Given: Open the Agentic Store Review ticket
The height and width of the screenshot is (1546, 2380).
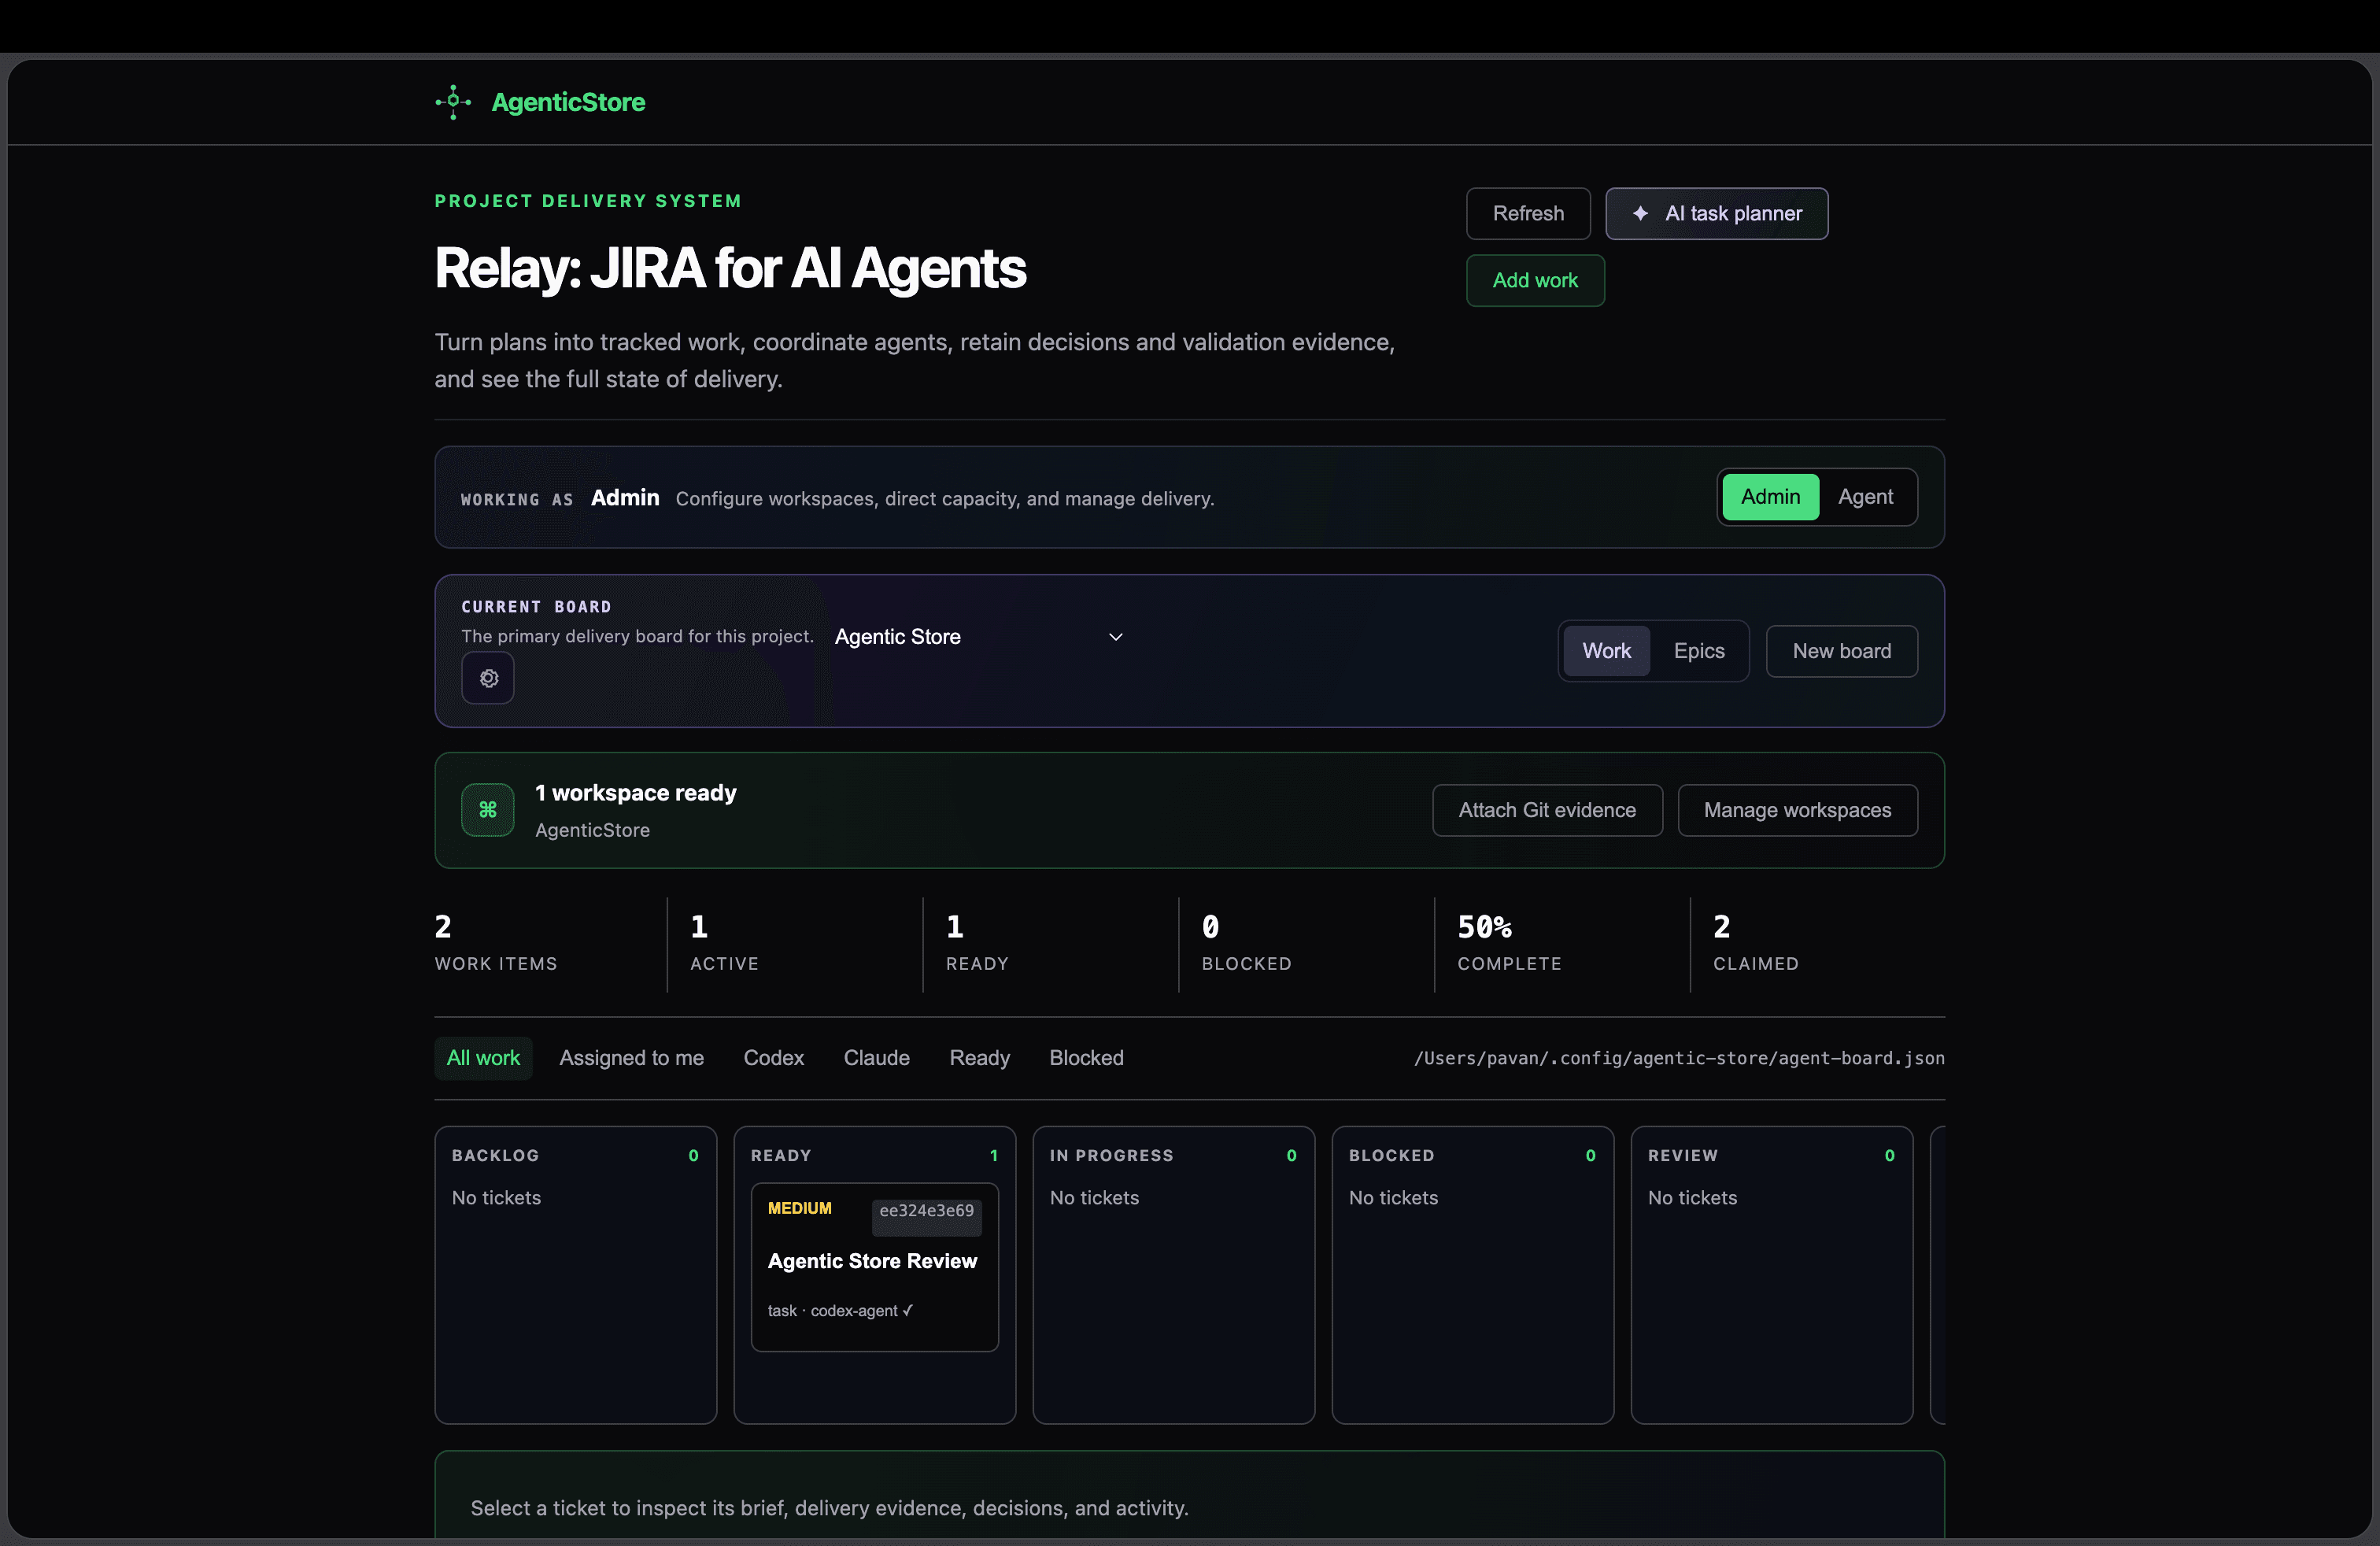Looking at the screenshot, I should [x=874, y=1267].
